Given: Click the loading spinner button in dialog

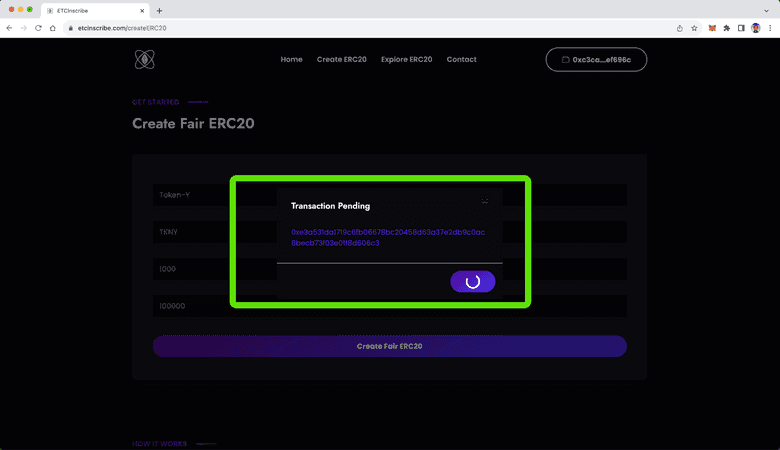Looking at the screenshot, I should [x=473, y=282].
